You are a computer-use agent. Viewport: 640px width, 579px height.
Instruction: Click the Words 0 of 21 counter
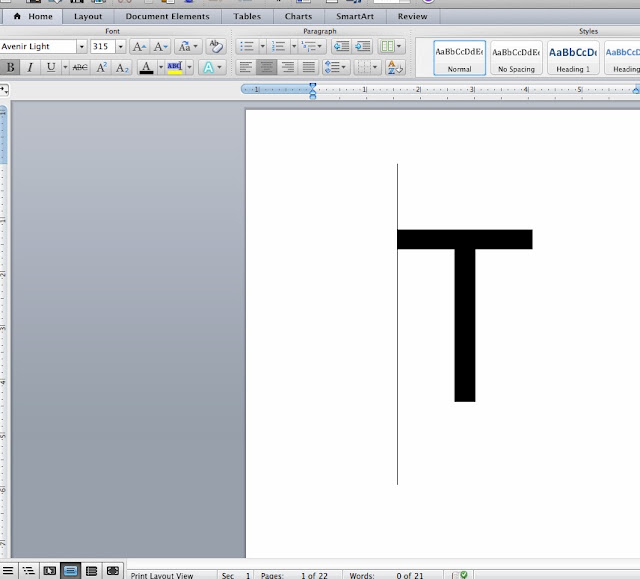click(387, 575)
